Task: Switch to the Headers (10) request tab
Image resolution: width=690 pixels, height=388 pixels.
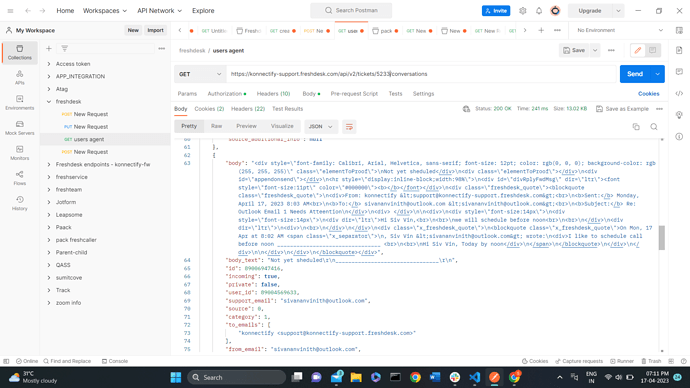Action: click(273, 94)
